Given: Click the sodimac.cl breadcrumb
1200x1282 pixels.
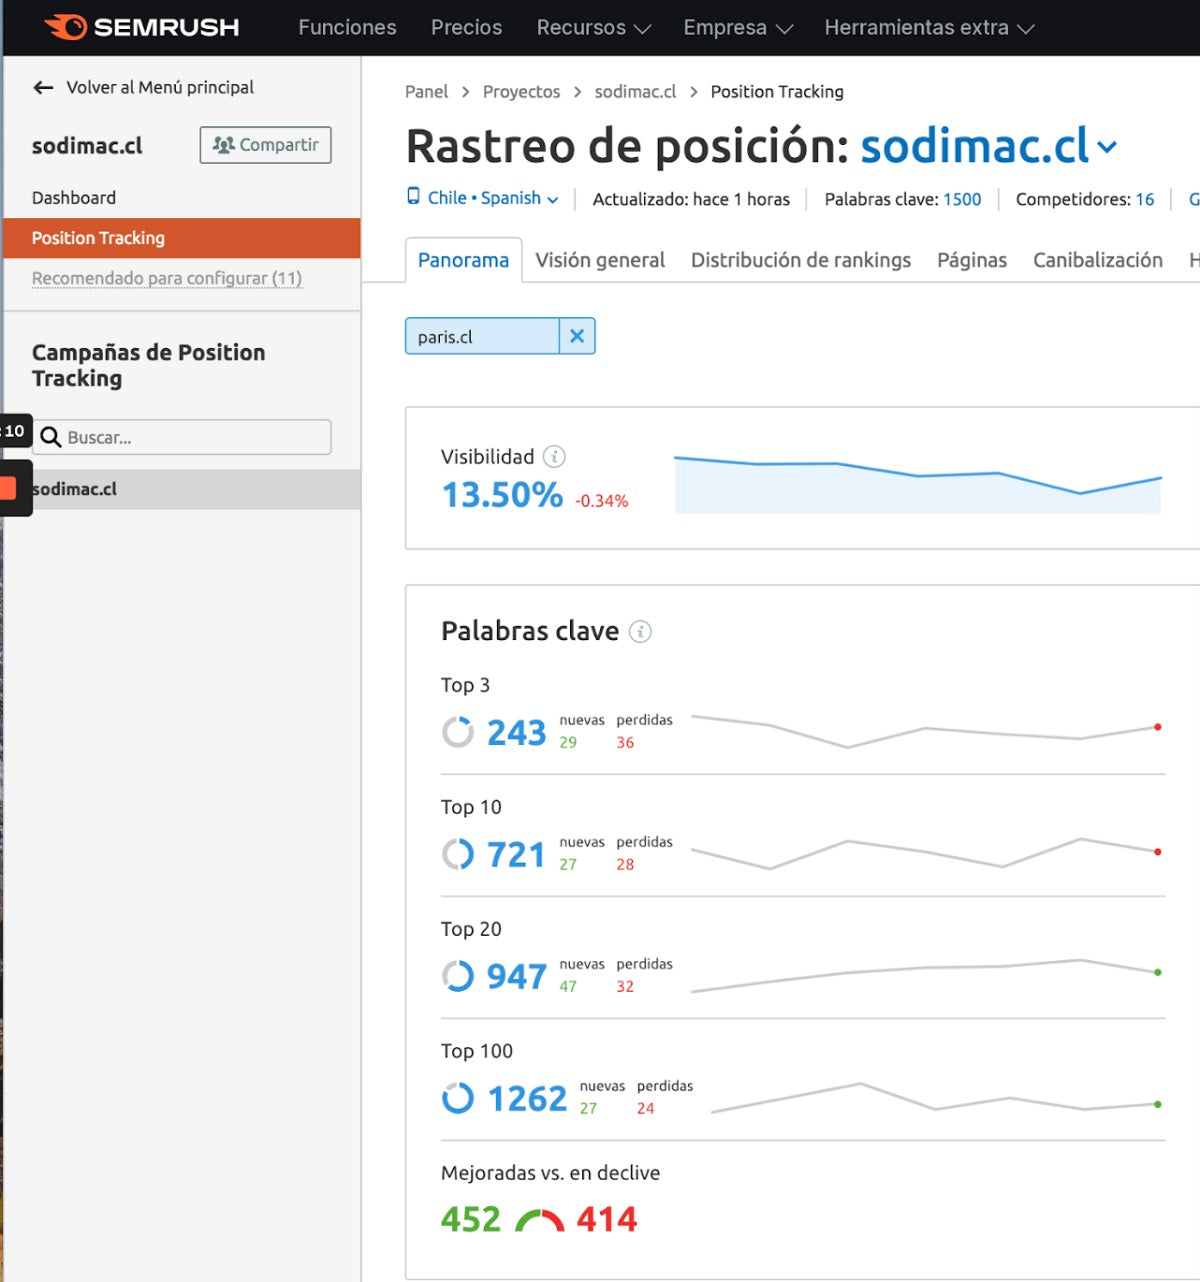Looking at the screenshot, I should [635, 92].
